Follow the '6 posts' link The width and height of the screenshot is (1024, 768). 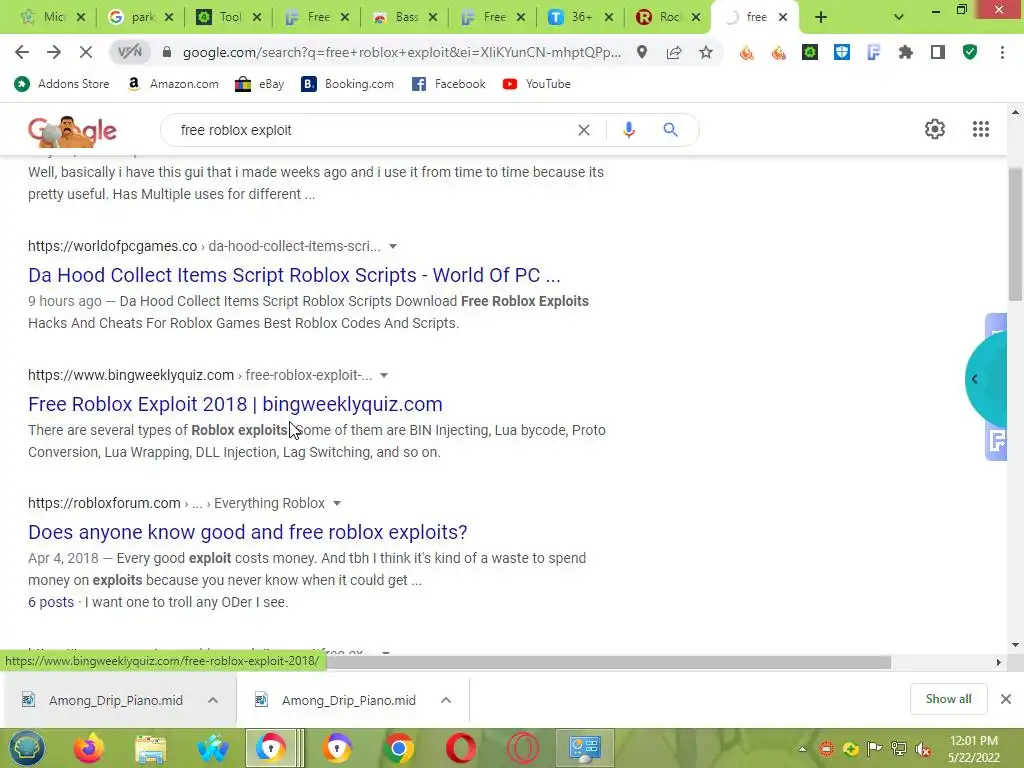pyautogui.click(x=51, y=602)
